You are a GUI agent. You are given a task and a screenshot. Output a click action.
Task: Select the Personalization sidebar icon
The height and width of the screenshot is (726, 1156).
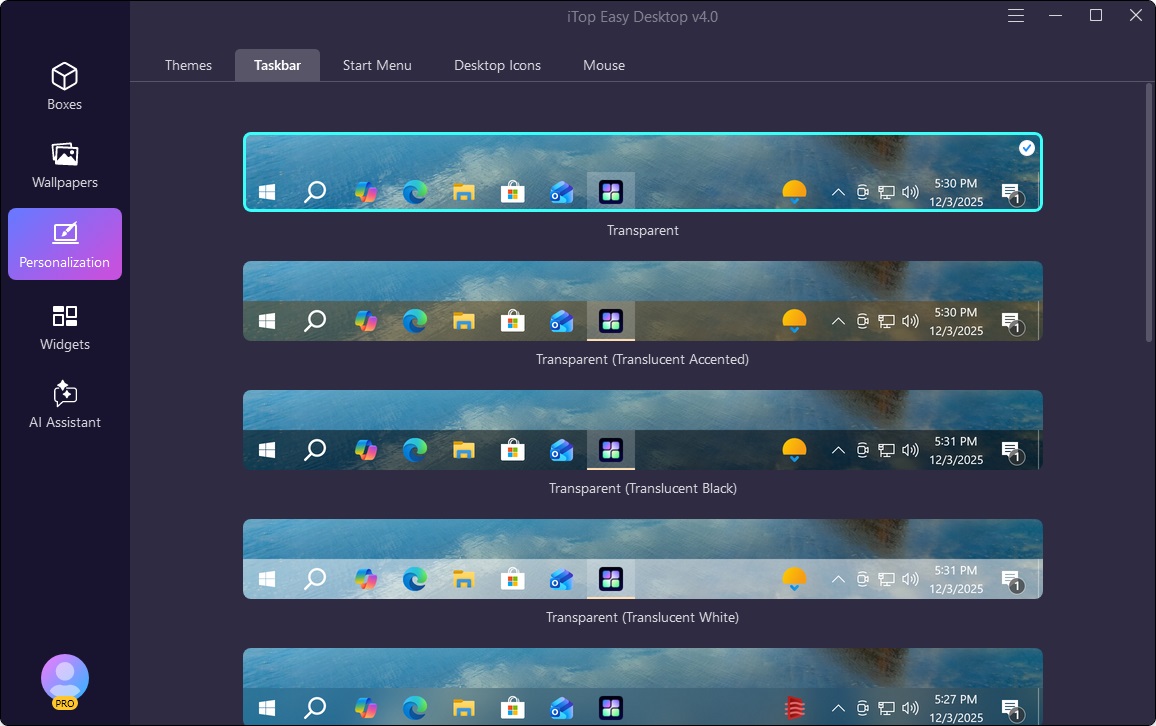click(64, 243)
